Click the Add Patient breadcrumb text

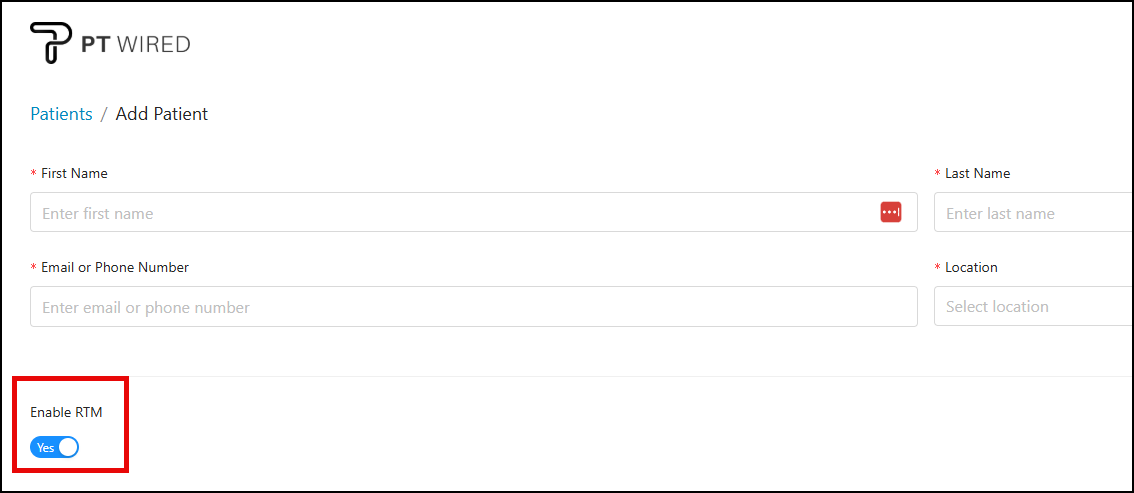tap(162, 114)
